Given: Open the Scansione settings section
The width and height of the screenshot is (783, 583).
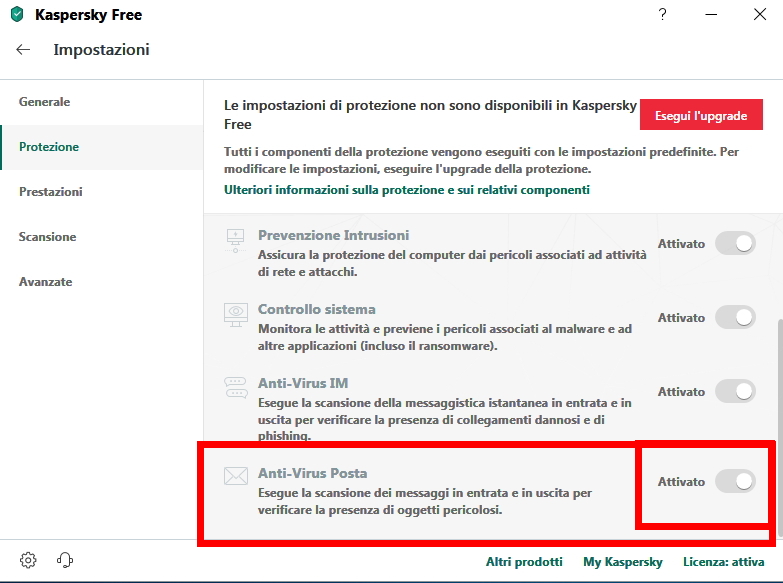Looking at the screenshot, I should [x=102, y=237].
